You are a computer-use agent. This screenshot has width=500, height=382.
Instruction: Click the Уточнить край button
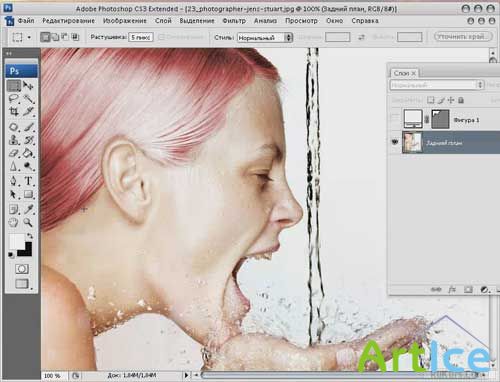pyautogui.click(x=463, y=36)
